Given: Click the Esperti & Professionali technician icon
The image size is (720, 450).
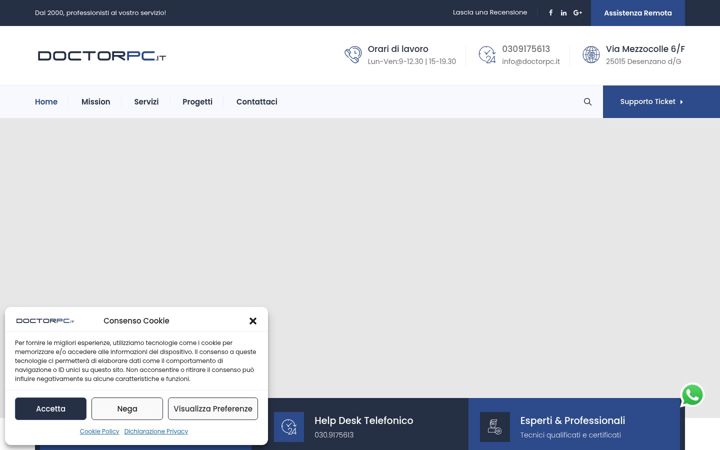Looking at the screenshot, I should point(495,427).
